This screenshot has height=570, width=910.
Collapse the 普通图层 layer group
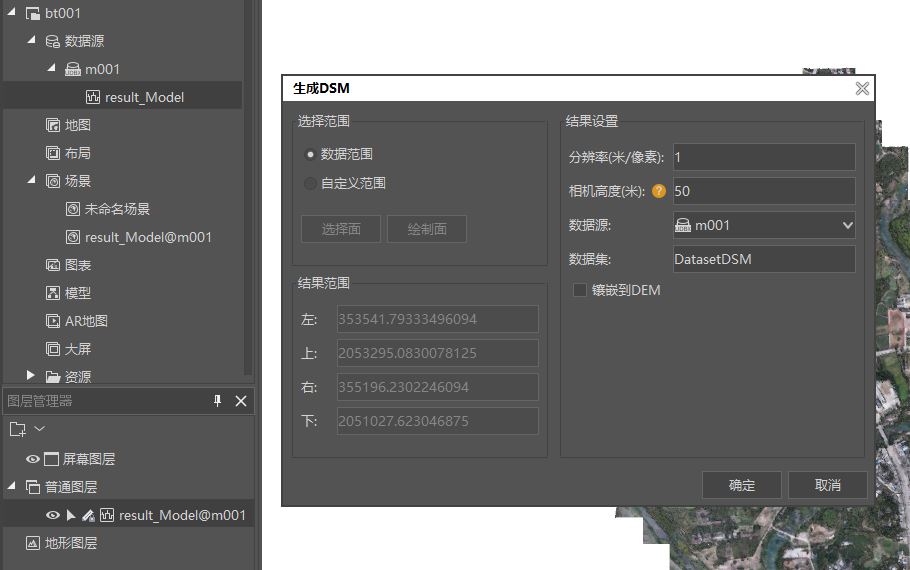pyautogui.click(x=11, y=486)
